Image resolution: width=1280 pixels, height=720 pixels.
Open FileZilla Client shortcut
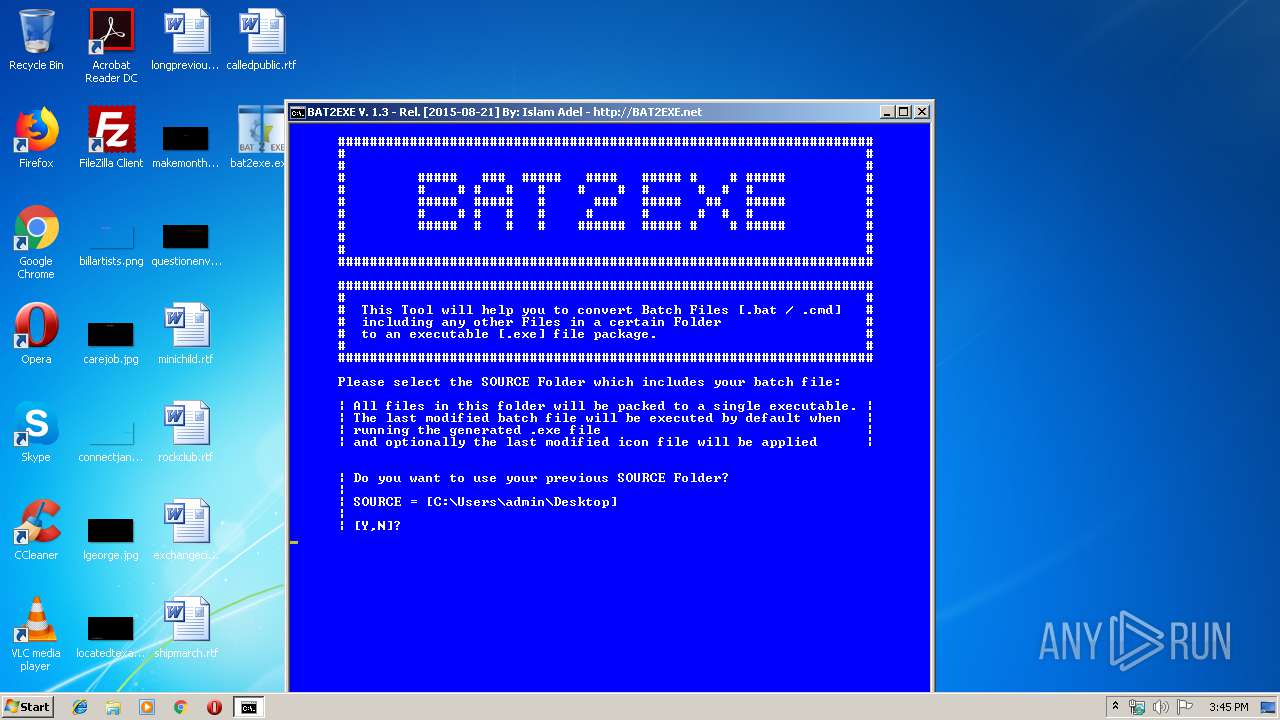[x=111, y=138]
